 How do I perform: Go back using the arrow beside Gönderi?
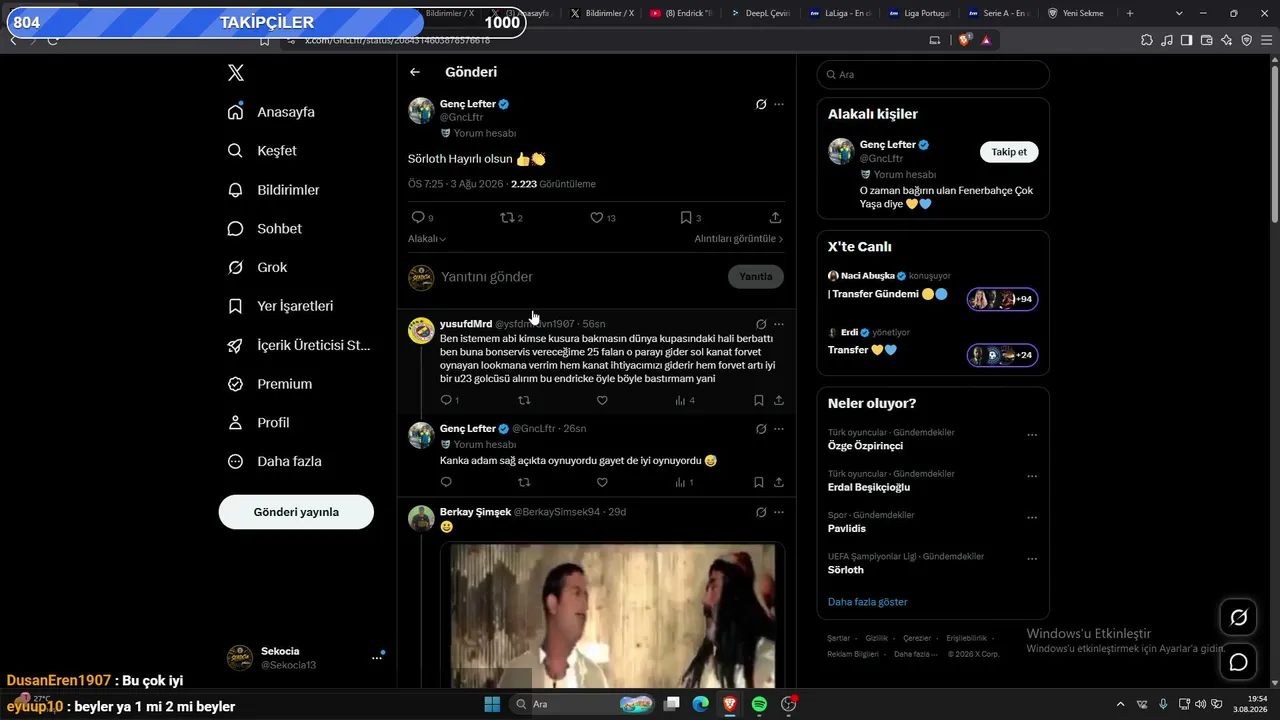pyautogui.click(x=415, y=72)
